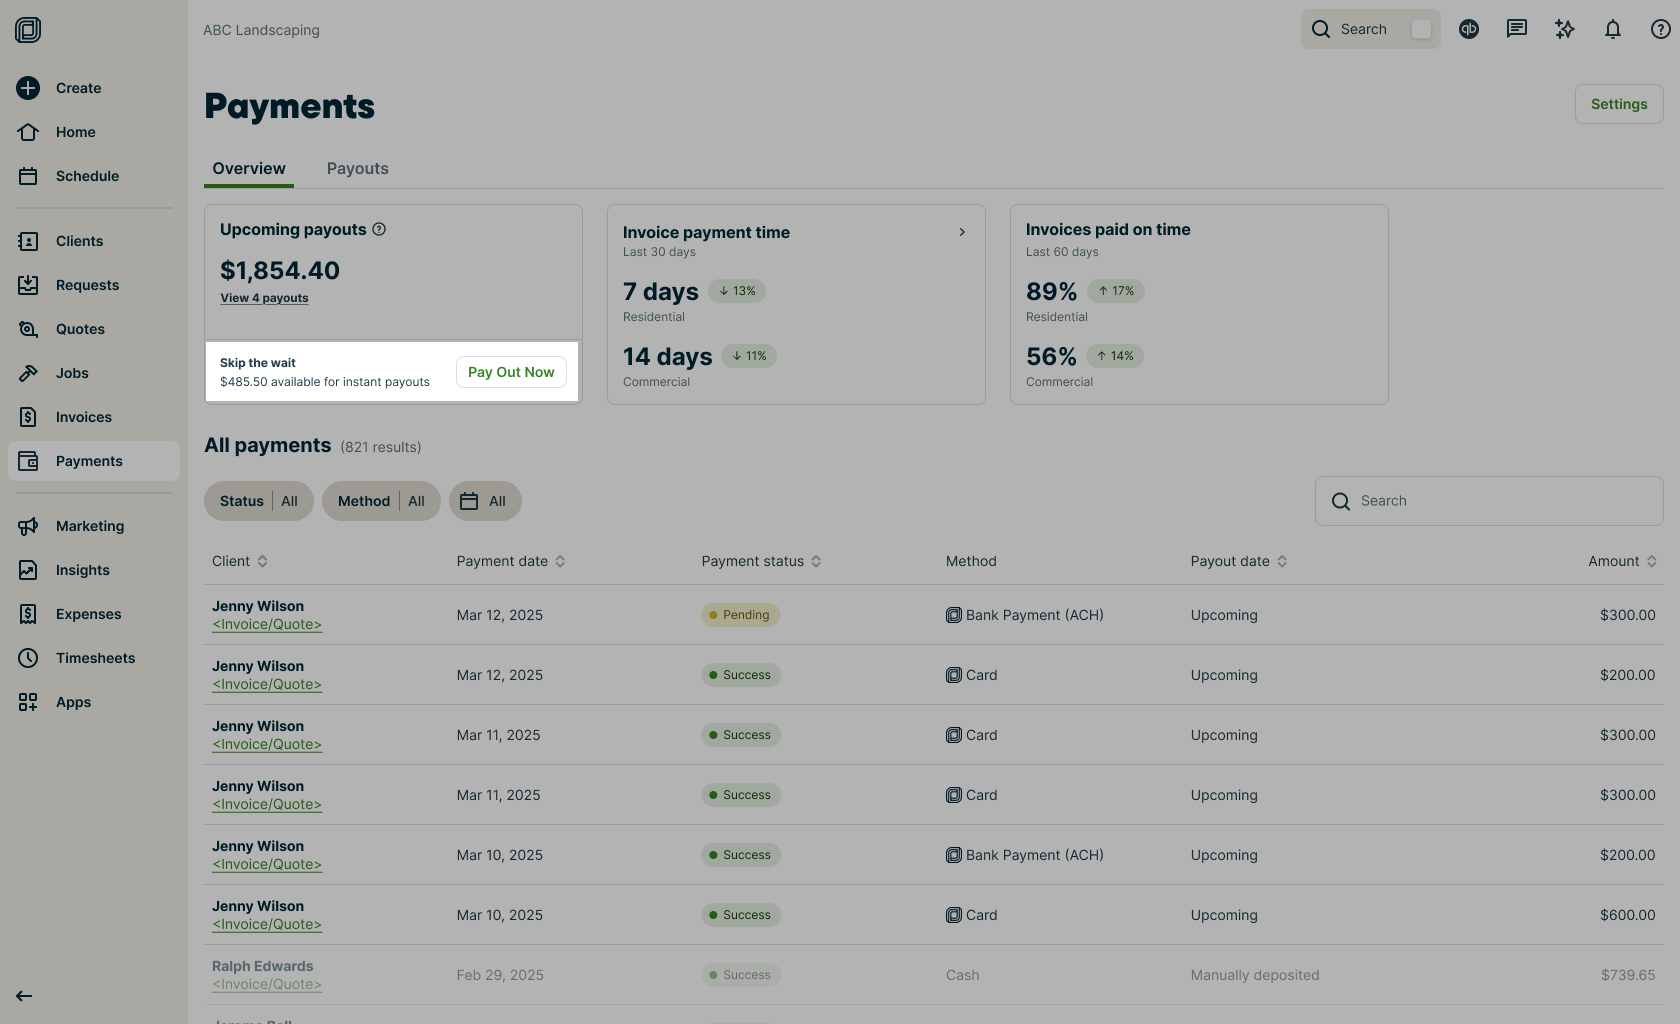This screenshot has width=1680, height=1024.
Task: Open the Timesheets clock icon in sidebar
Action: click(x=28, y=658)
